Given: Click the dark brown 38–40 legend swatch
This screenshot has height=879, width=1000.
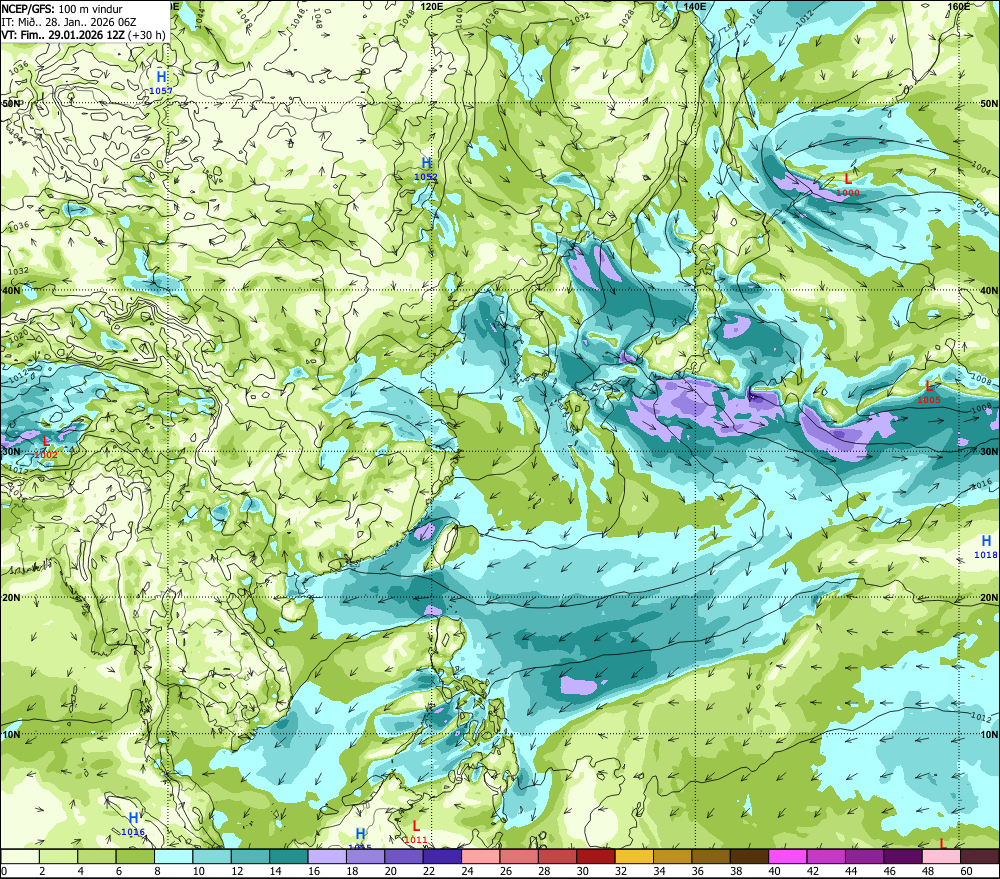Looking at the screenshot, I should tap(749, 856).
